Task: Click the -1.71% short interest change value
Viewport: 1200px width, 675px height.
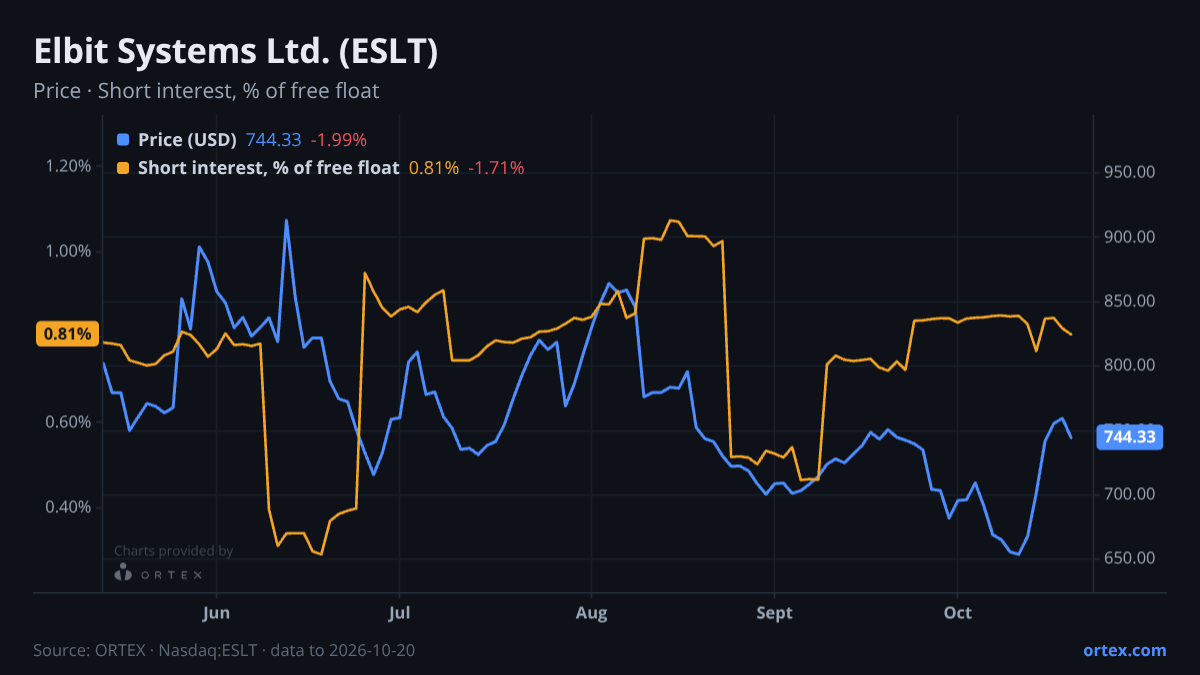Action: pos(496,168)
